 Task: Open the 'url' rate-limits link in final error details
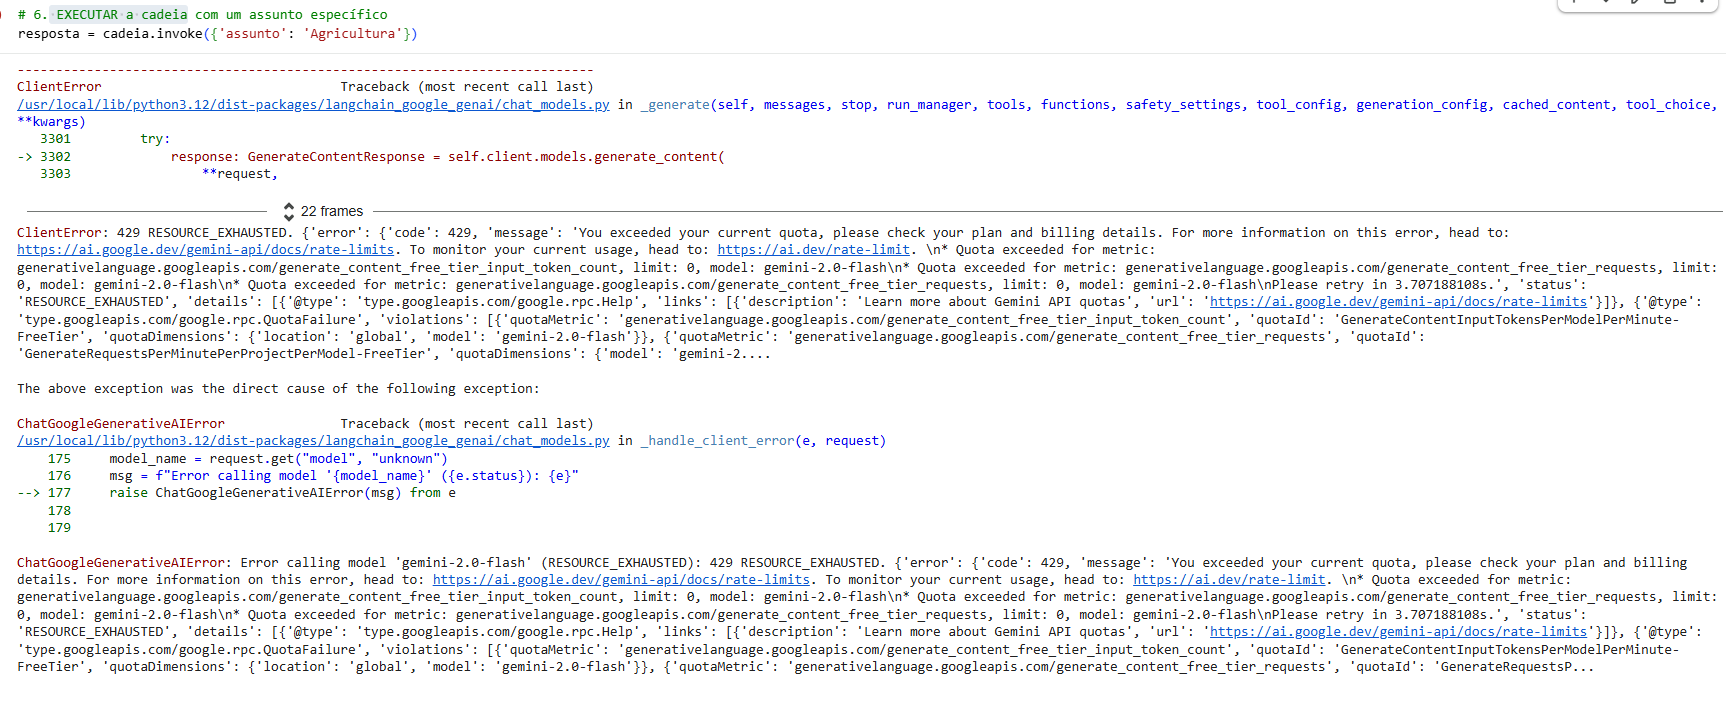[1398, 632]
